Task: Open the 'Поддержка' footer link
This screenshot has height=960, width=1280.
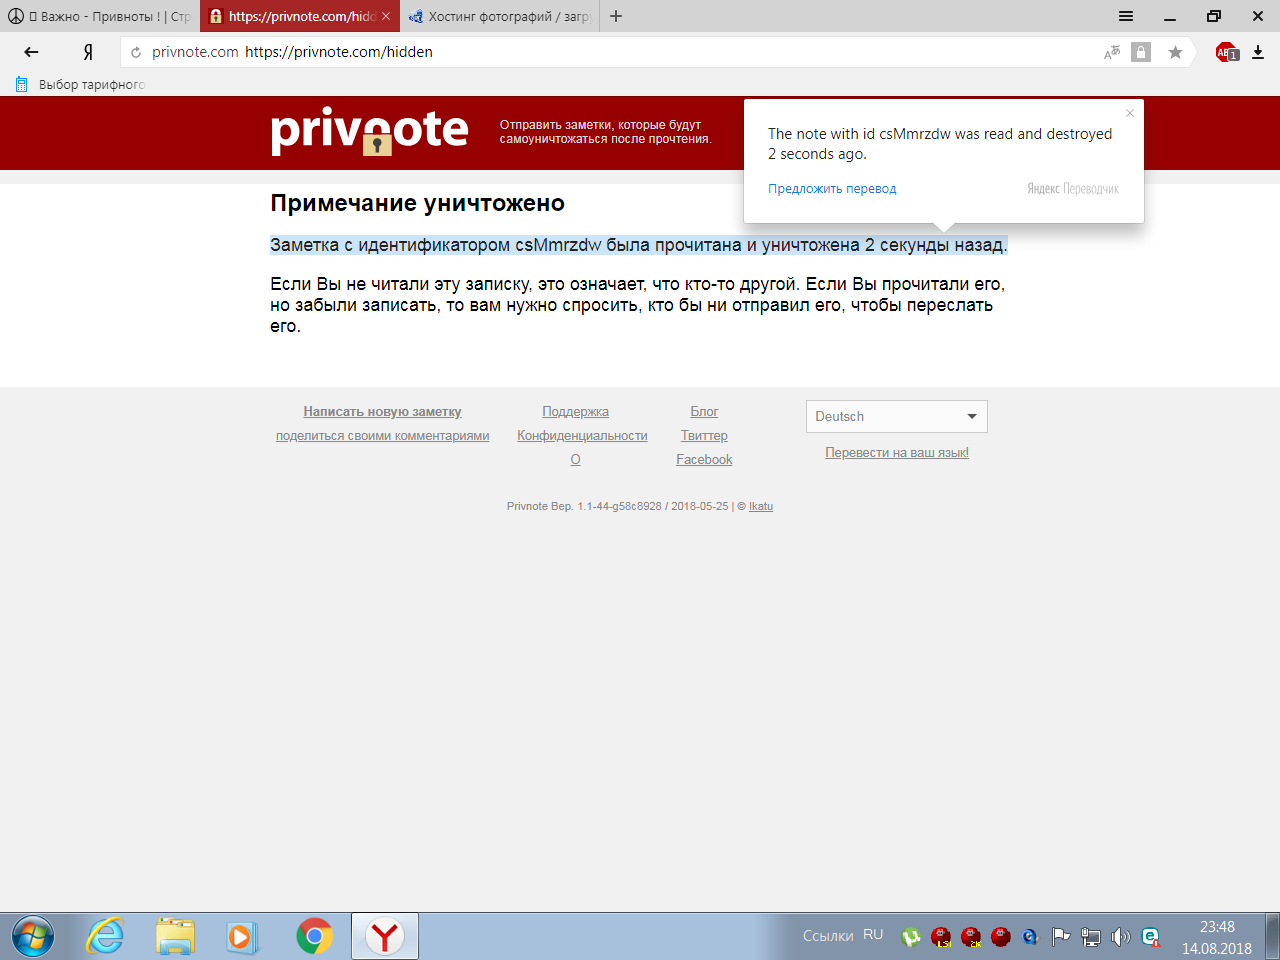Action: (575, 411)
